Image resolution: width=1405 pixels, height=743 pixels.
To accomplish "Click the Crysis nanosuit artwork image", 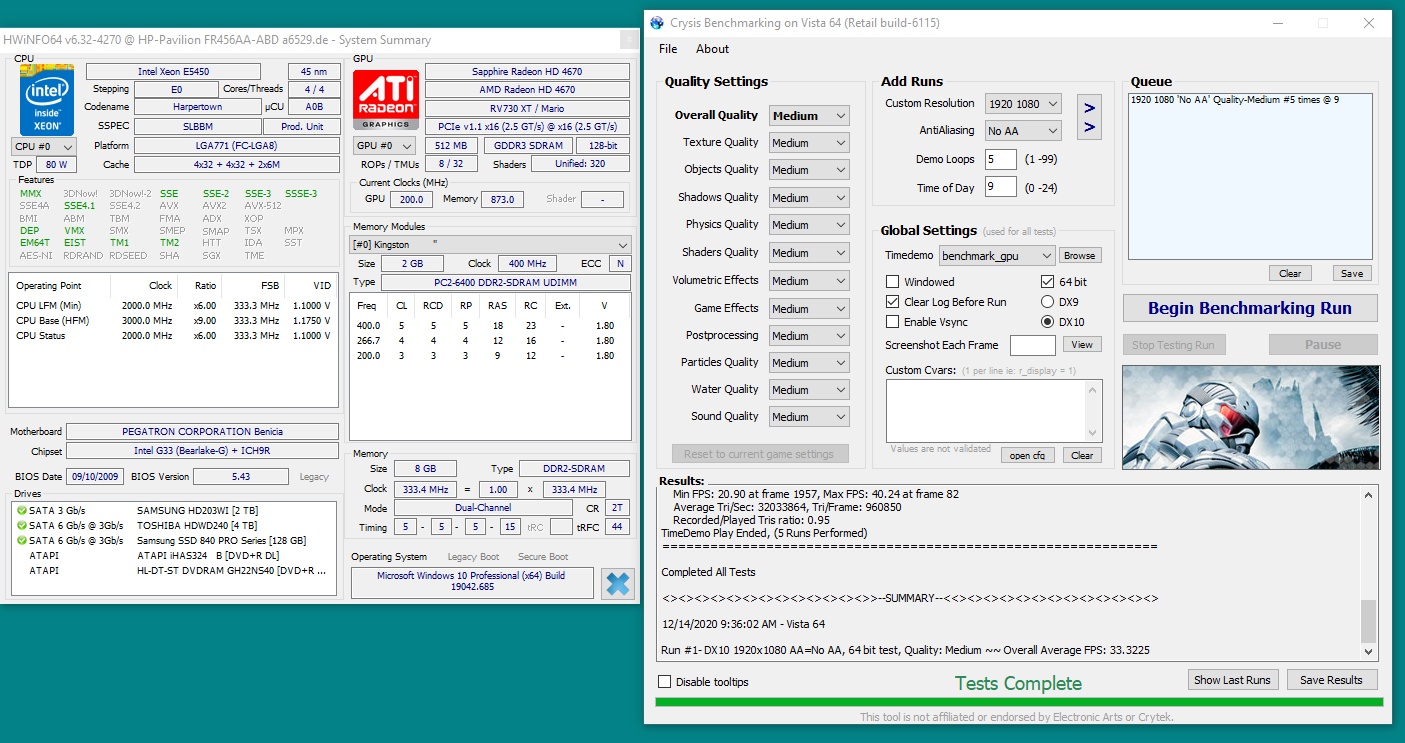I will [1250, 416].
